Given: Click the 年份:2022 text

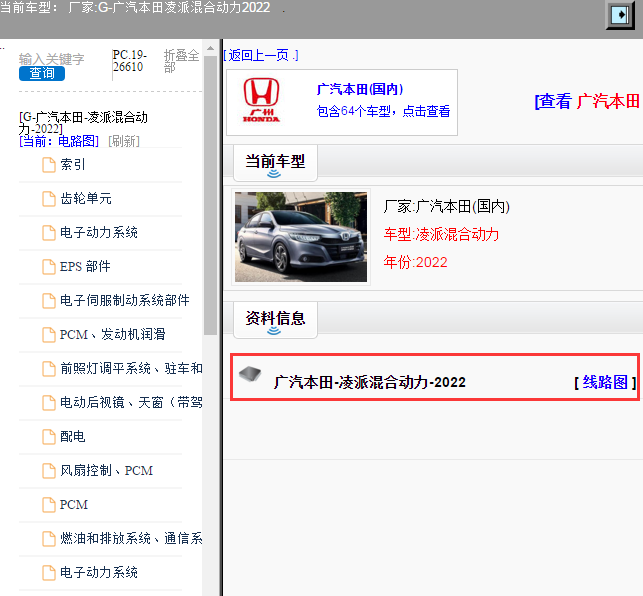Looking at the screenshot, I should (x=415, y=262).
